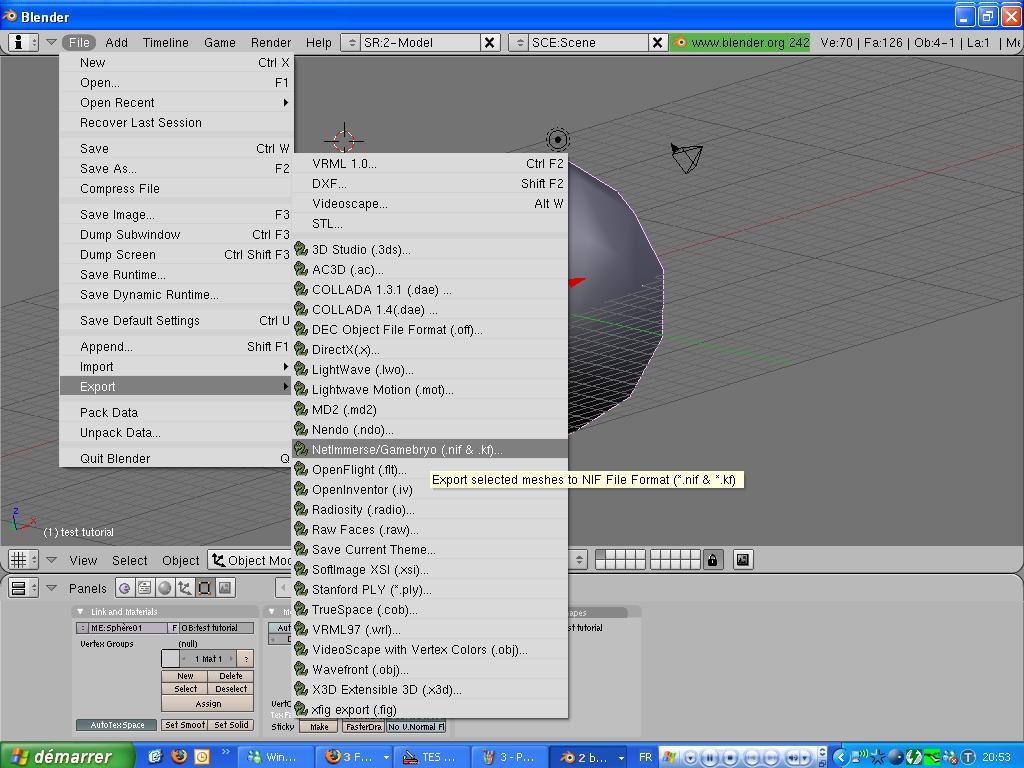Viewport: 1024px width, 768px height.
Task: Collapse the Link and Materials panel
Action: pos(80,612)
